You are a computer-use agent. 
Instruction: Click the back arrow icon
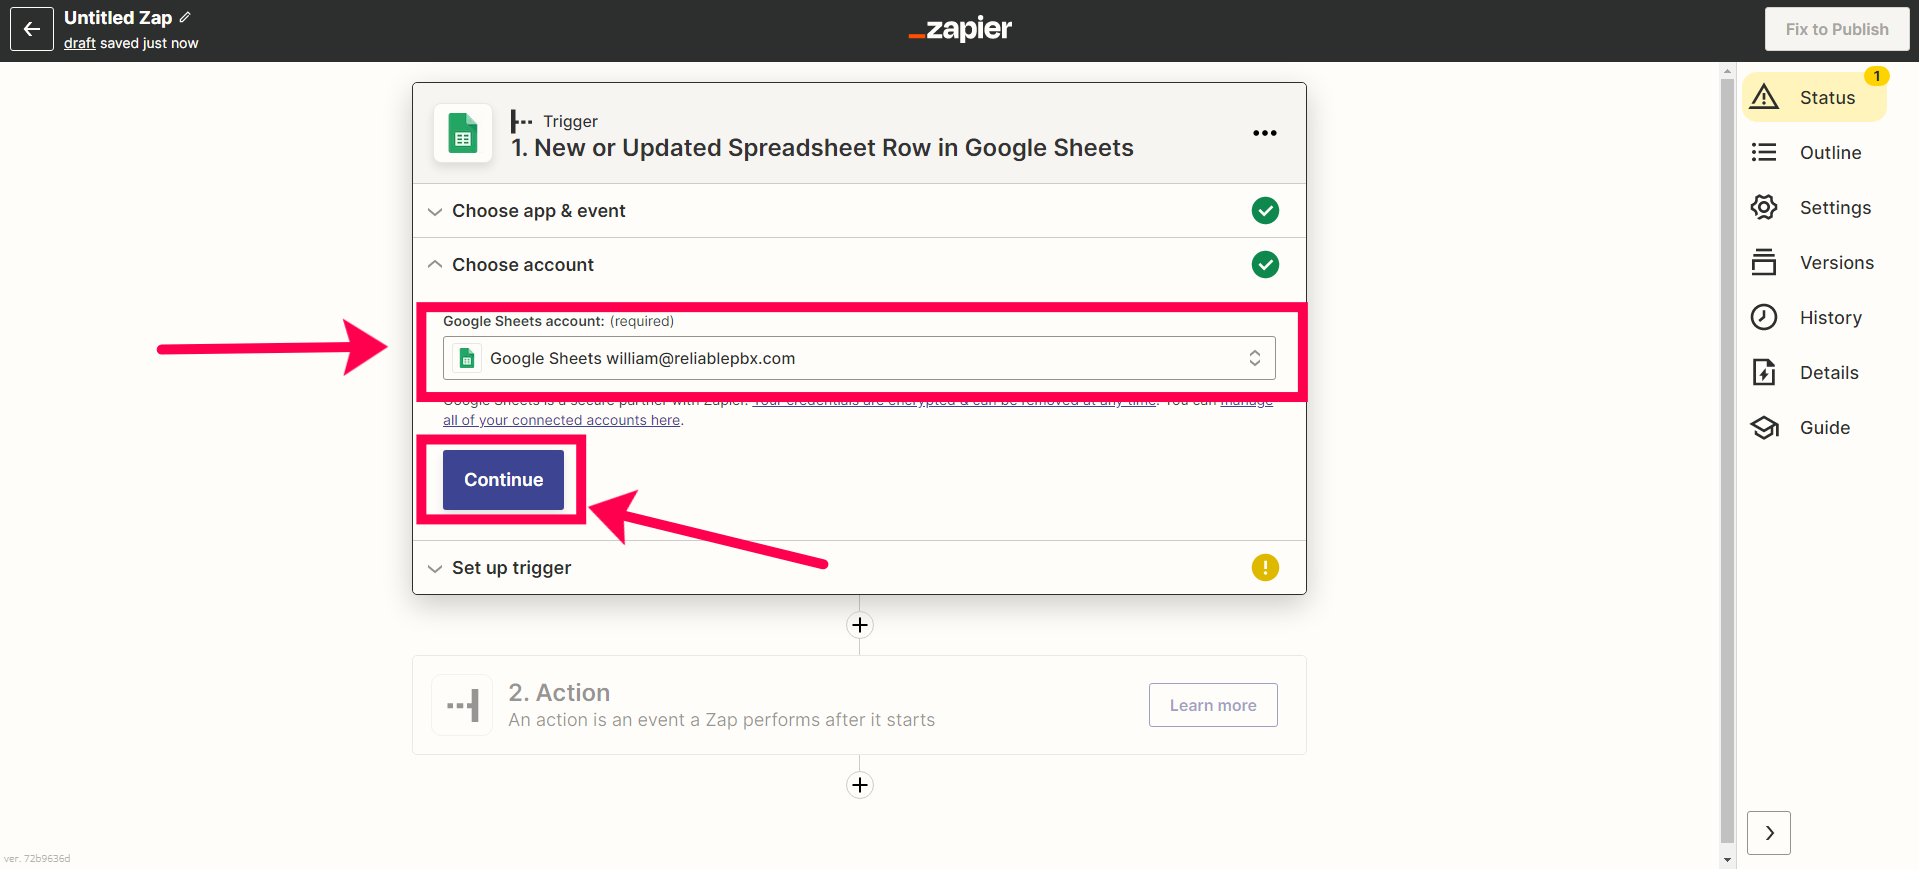(x=32, y=29)
